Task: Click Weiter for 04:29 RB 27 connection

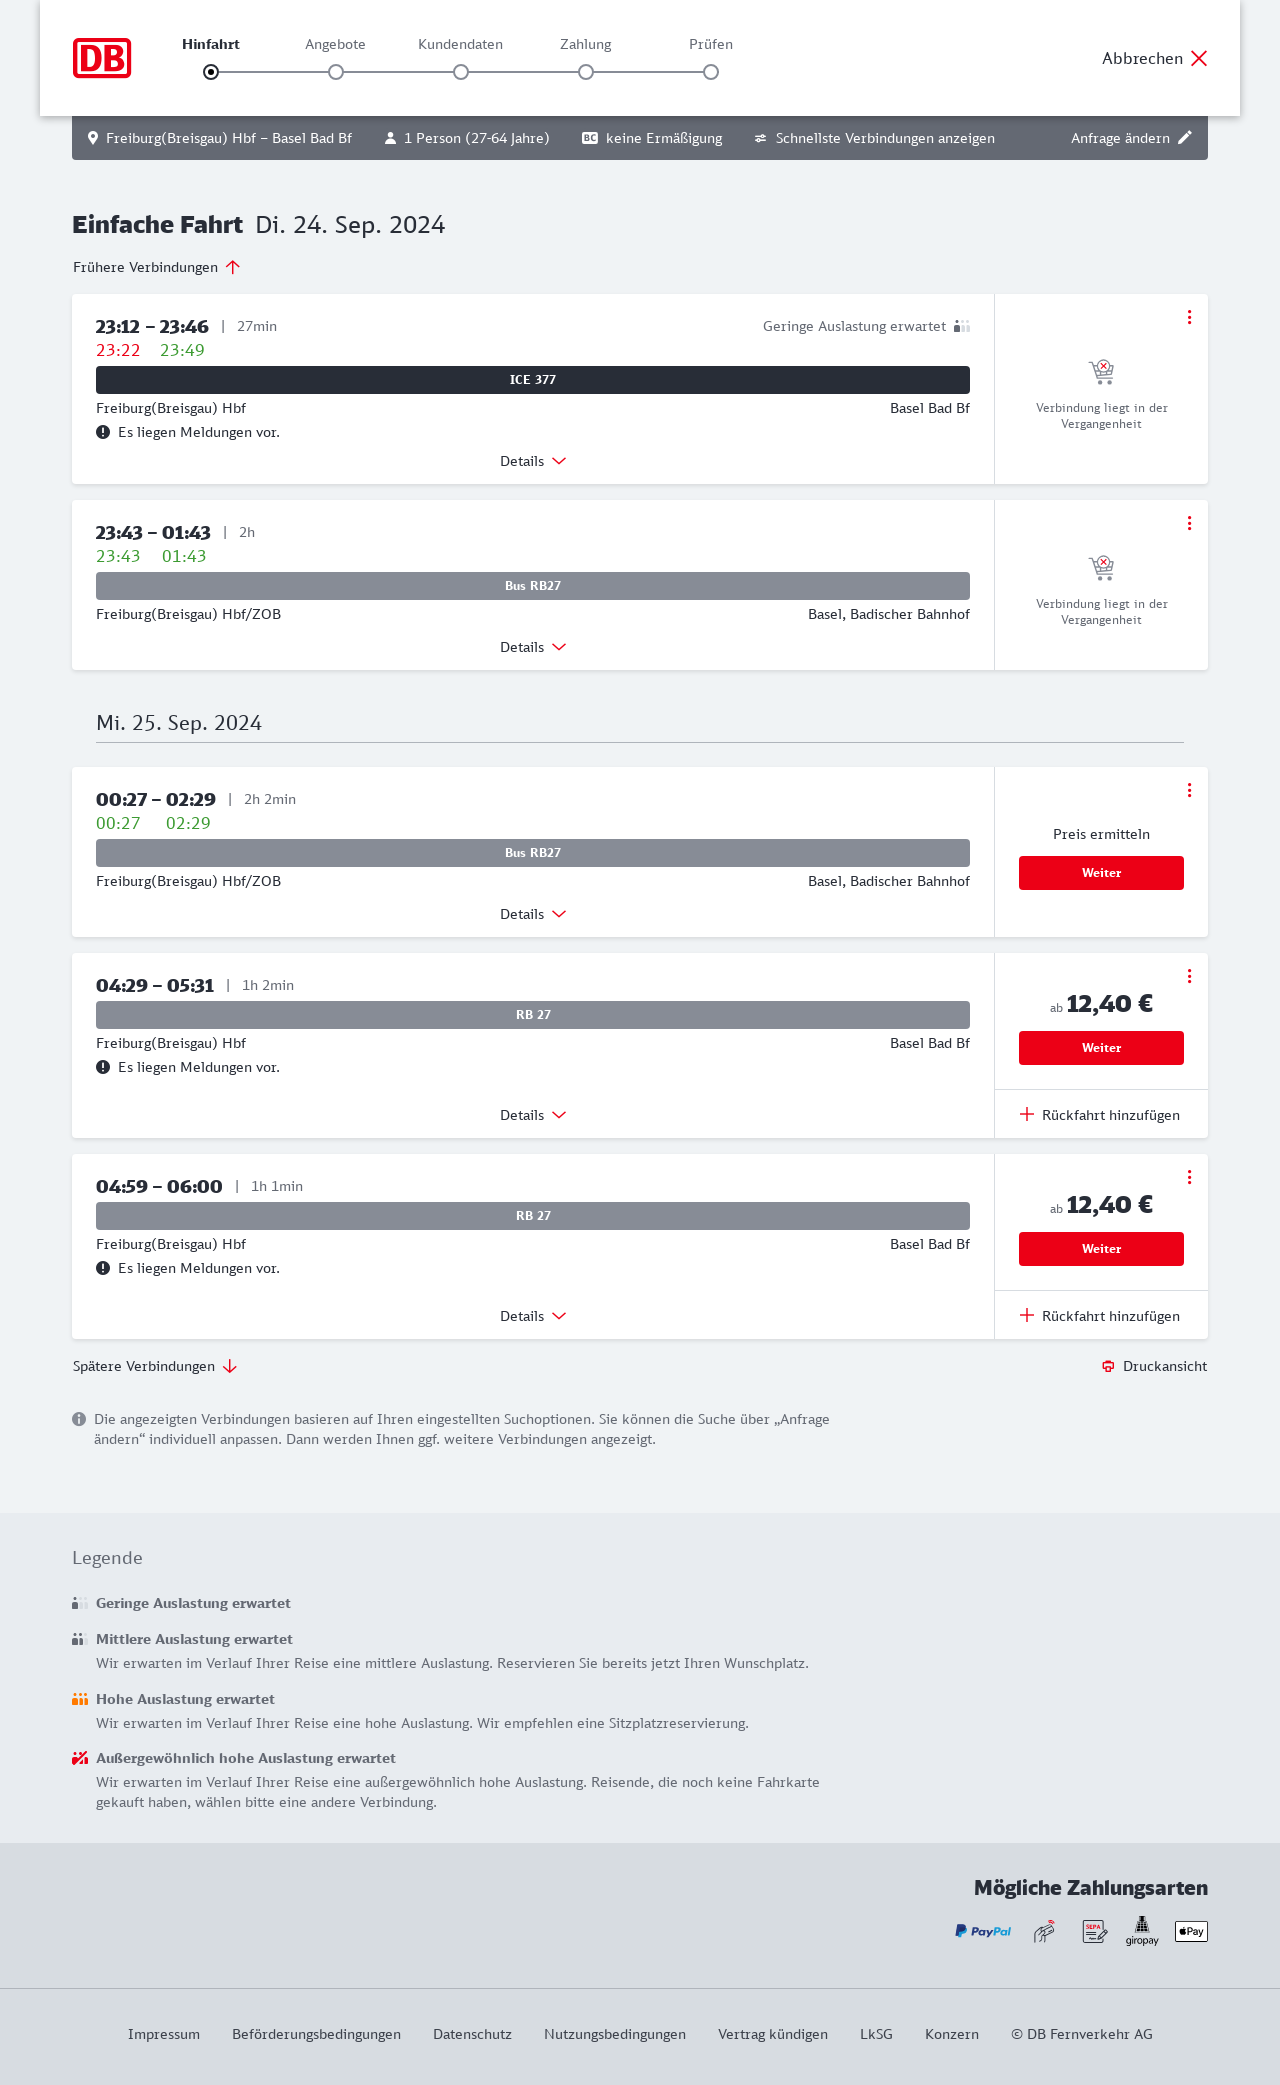Action: pyautogui.click(x=1101, y=1048)
